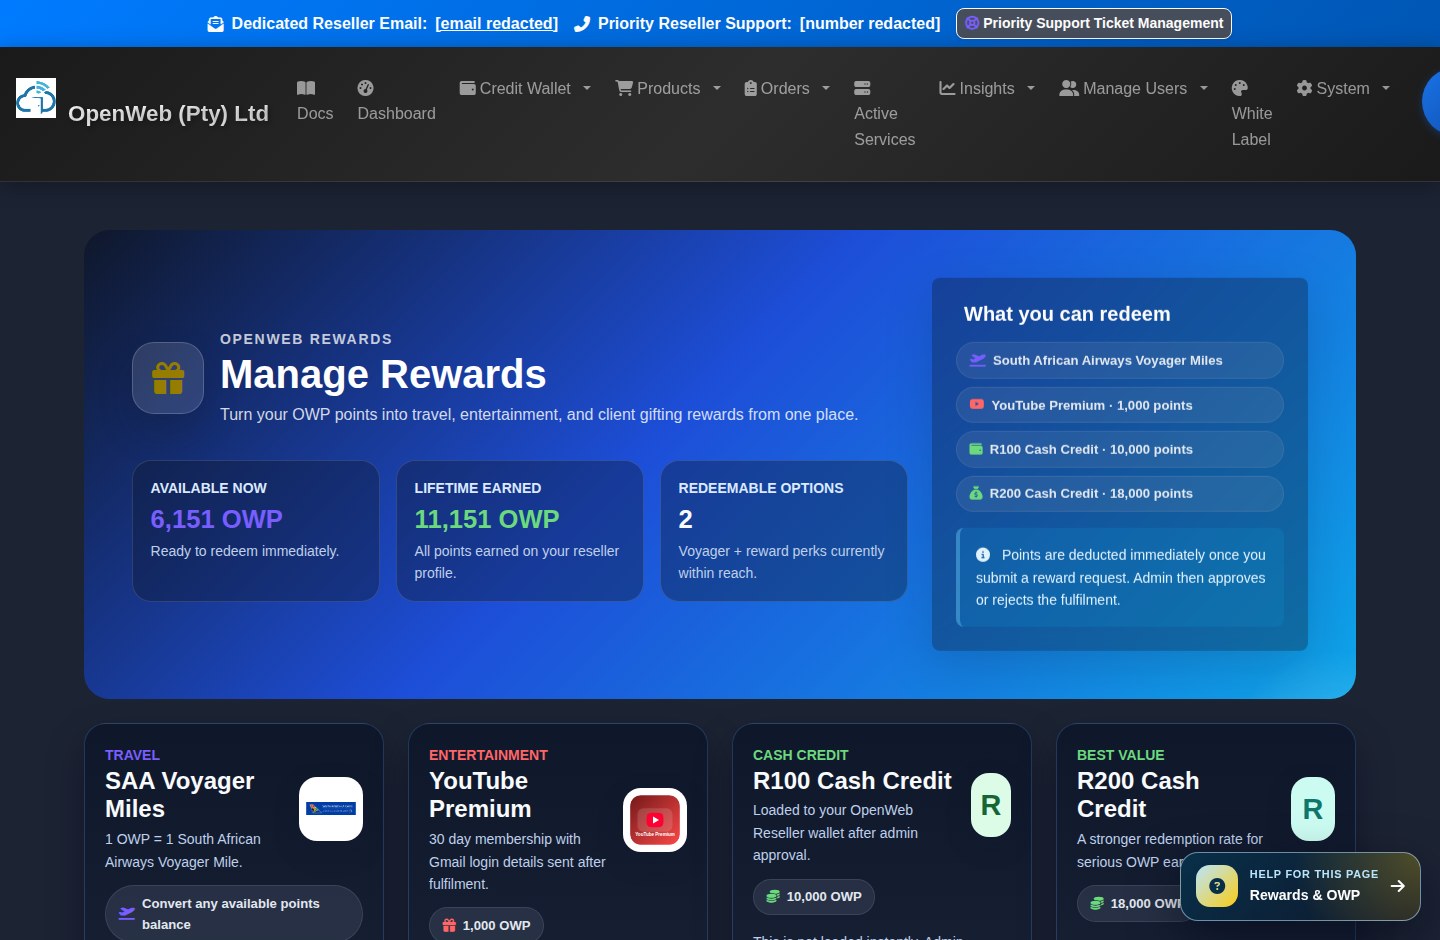Click the phone icon beside Priority Reseller Support
Screen dimensions: 1440x940
click(x=582, y=24)
